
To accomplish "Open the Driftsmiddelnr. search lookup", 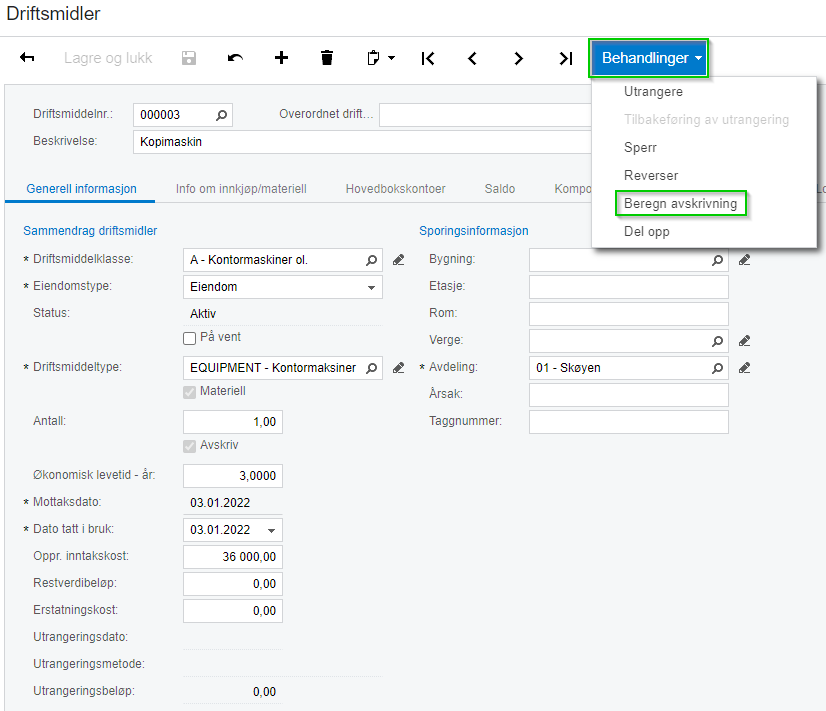I will [221, 115].
